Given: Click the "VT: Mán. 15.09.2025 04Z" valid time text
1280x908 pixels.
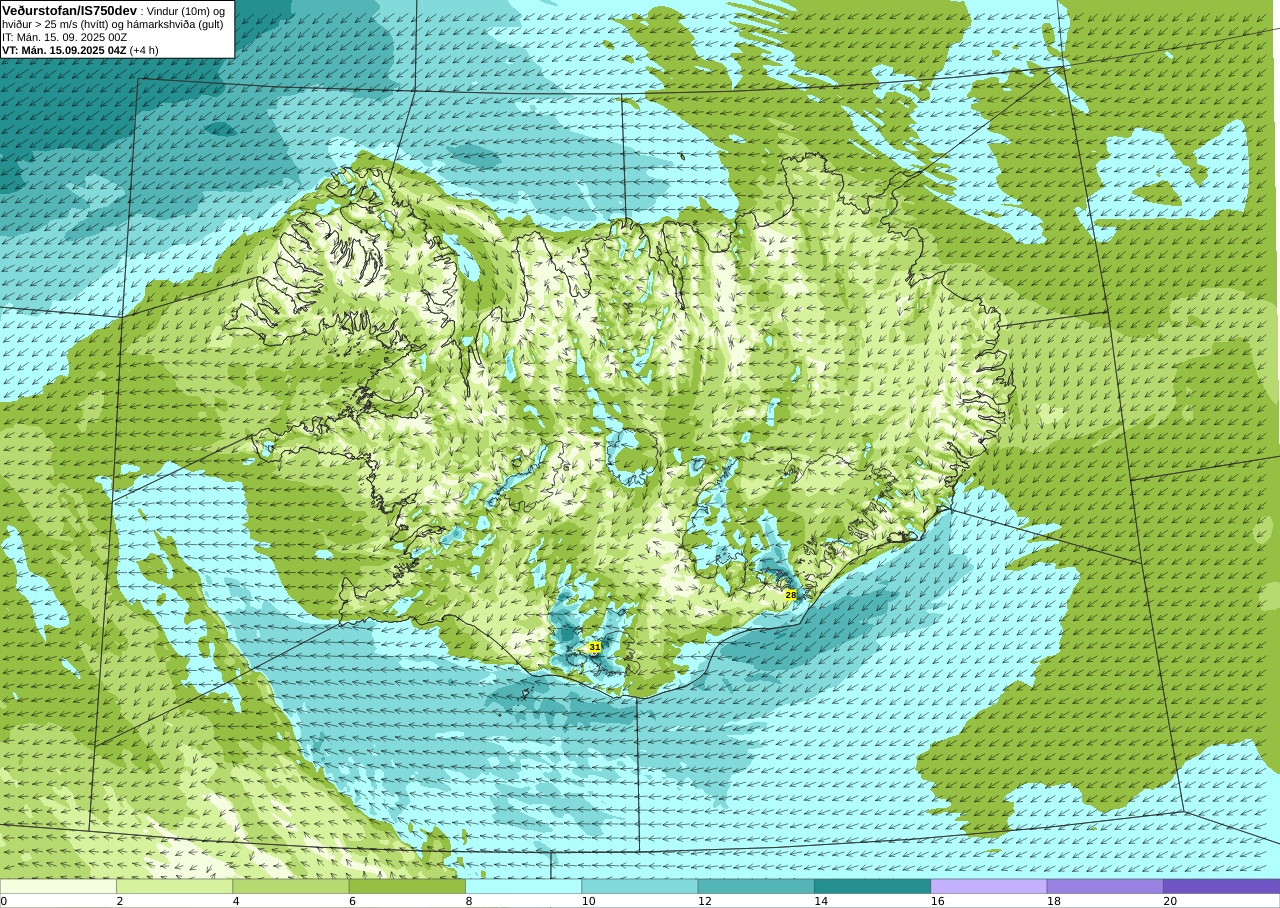Looking at the screenshot, I should coord(64,50).
